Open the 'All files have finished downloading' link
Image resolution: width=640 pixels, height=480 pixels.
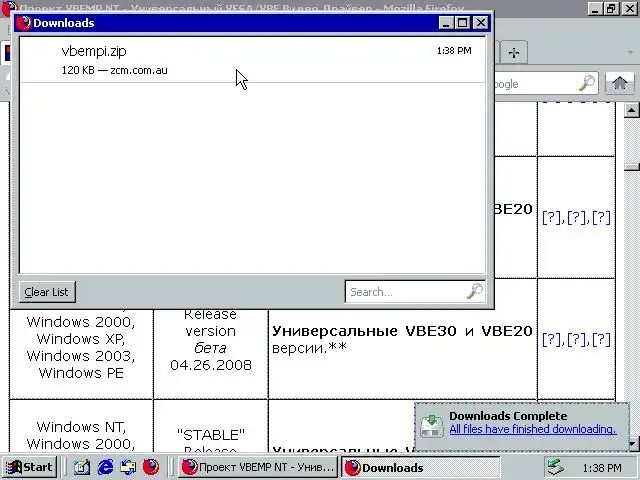[533, 429]
